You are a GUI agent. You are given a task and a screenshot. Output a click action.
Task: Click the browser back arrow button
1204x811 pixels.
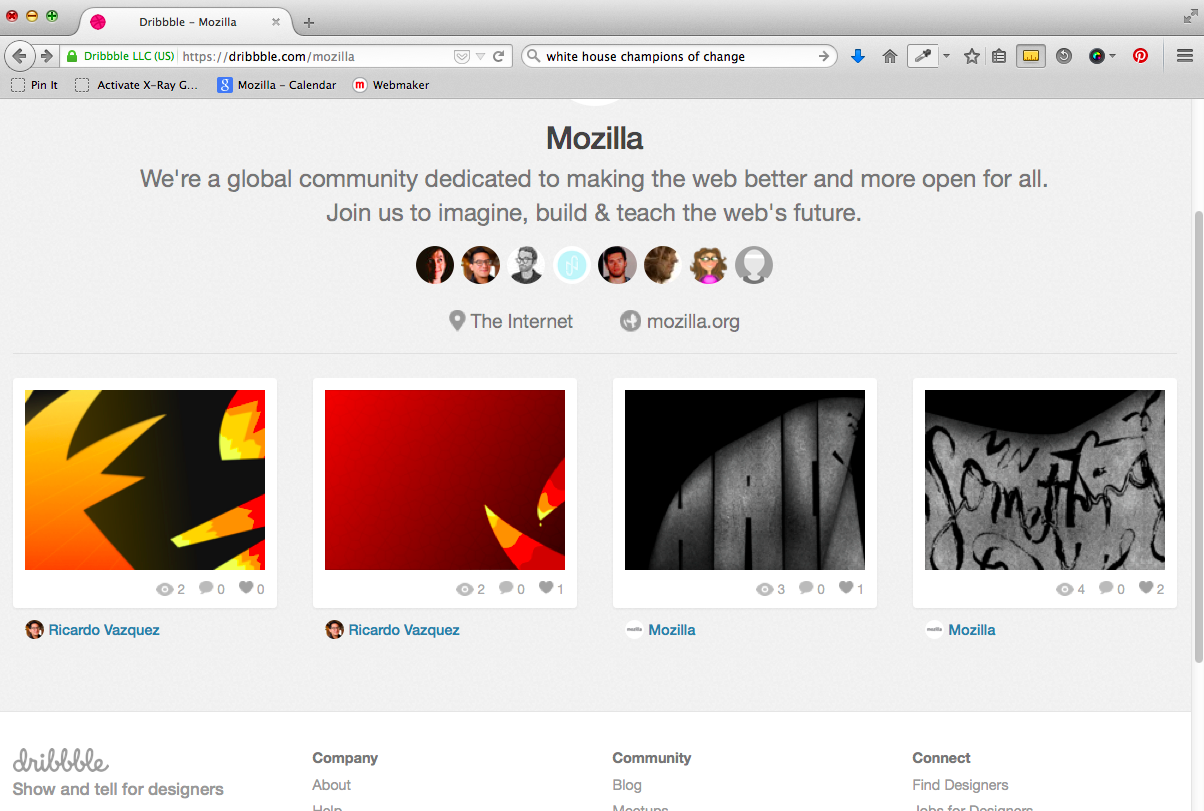[x=19, y=56]
